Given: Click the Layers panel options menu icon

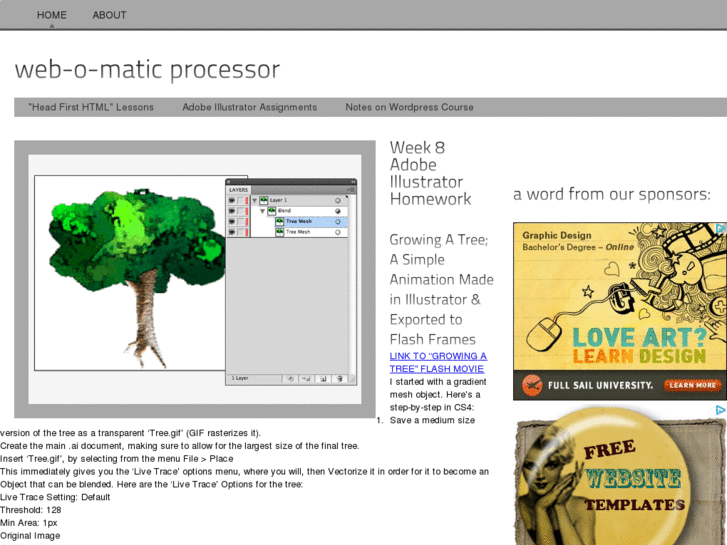Looking at the screenshot, I should [350, 189].
